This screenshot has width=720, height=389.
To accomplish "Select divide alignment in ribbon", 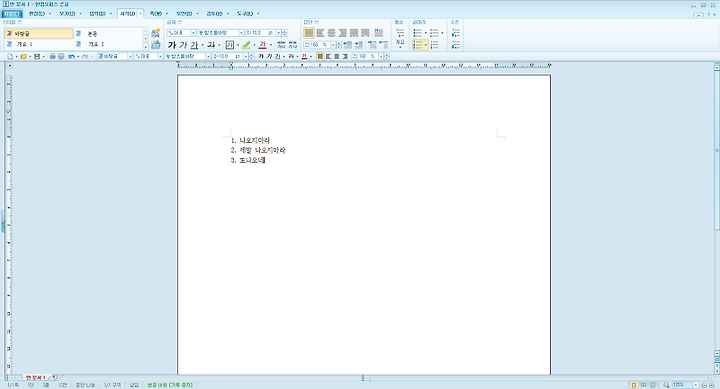I will (x=365, y=33).
